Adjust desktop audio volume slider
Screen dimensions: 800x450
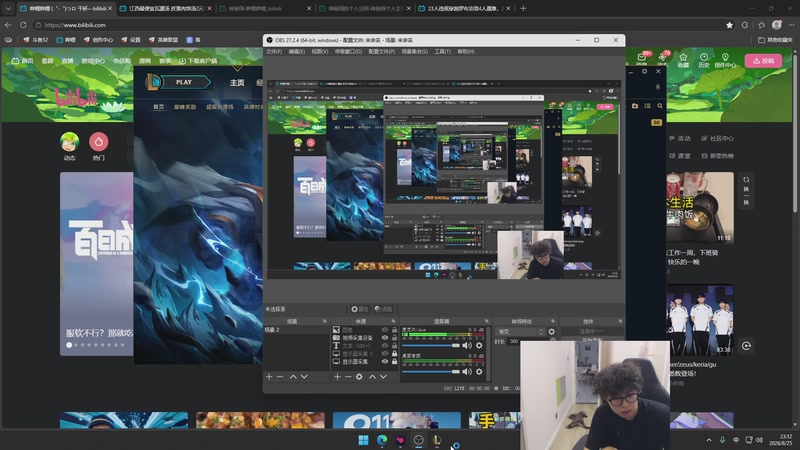(x=431, y=371)
